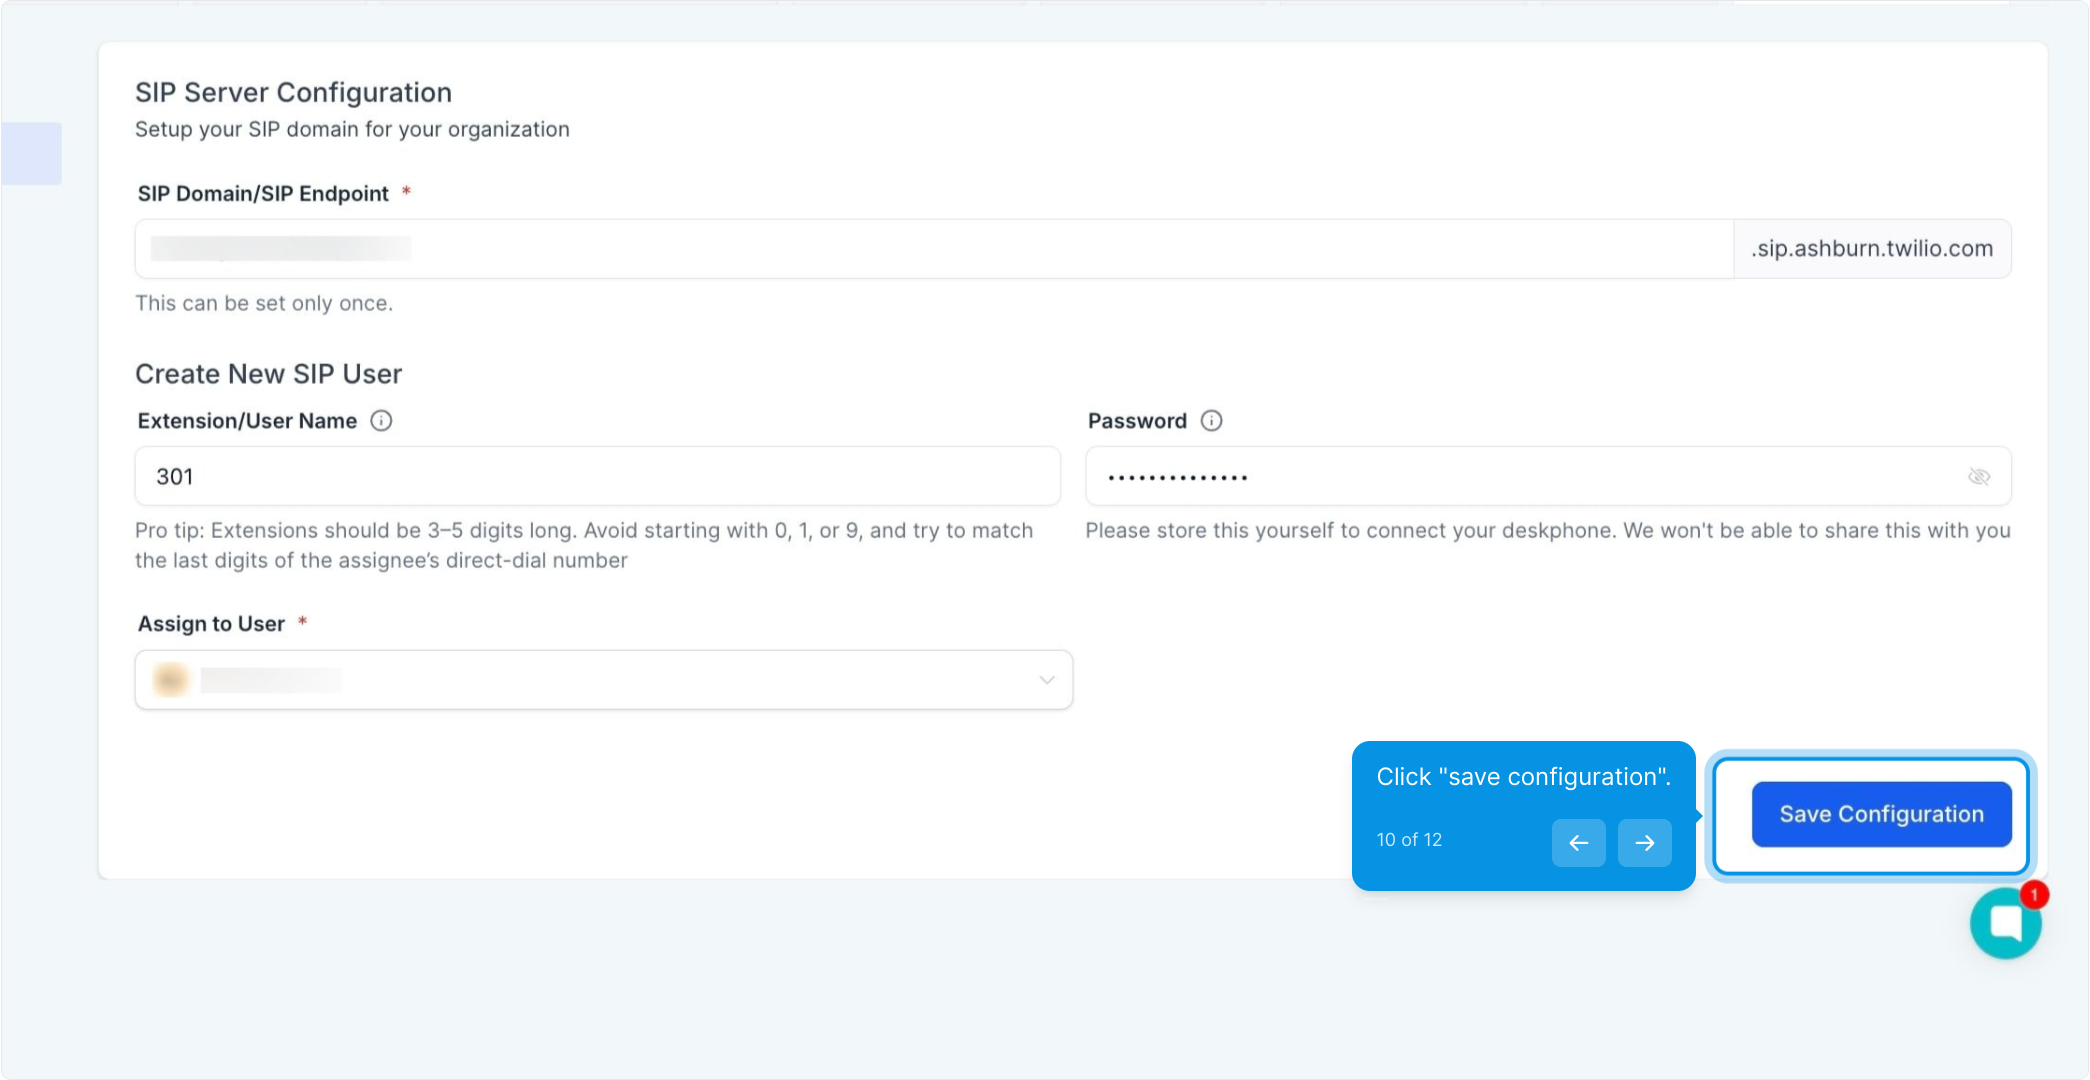Toggle password visibility eye icon
Viewport: 2090px width, 1080px height.
click(1978, 477)
